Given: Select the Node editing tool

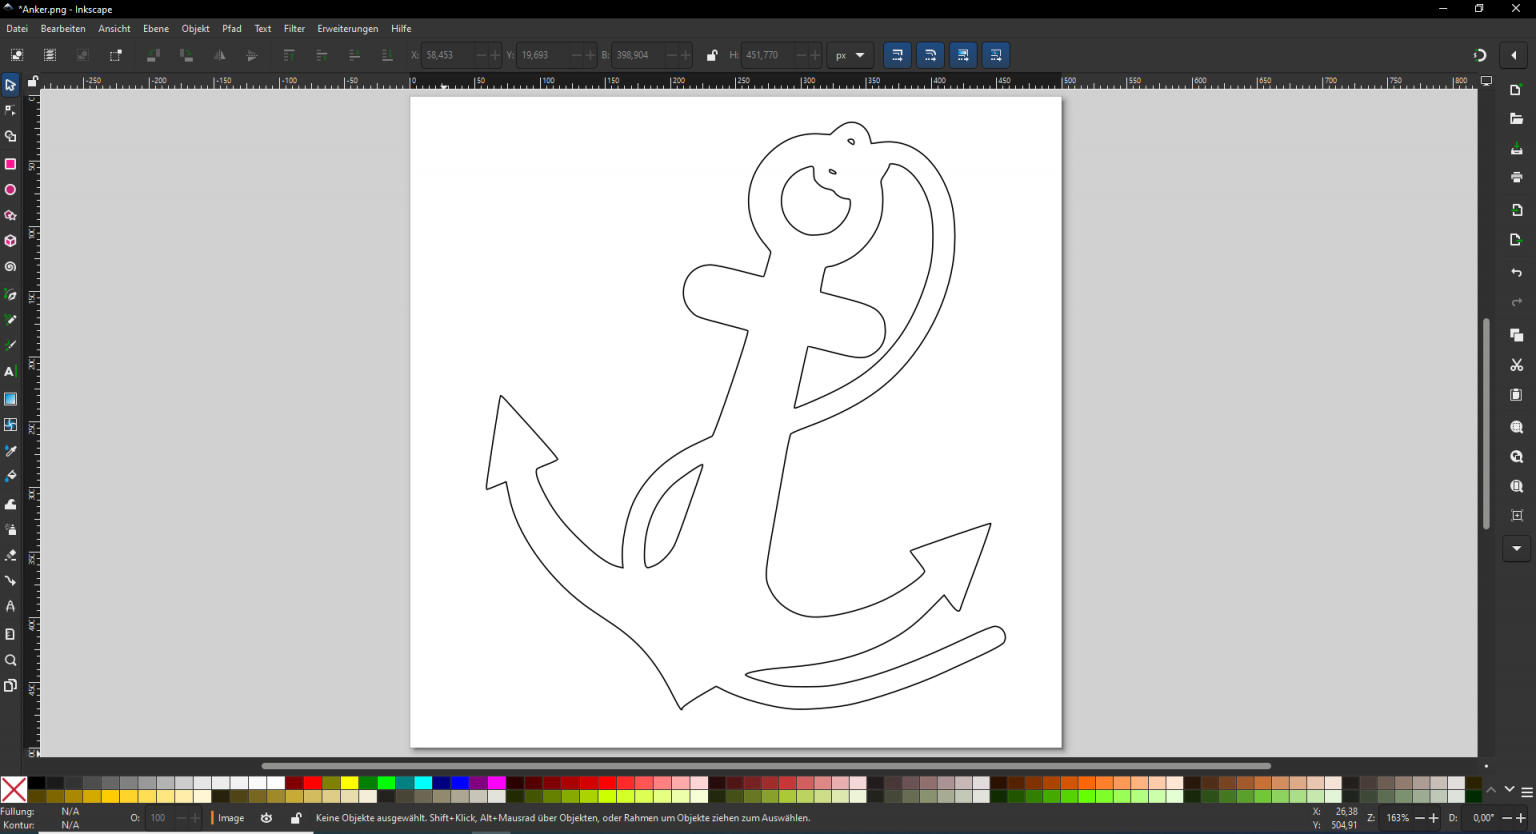Looking at the screenshot, I should point(10,110).
